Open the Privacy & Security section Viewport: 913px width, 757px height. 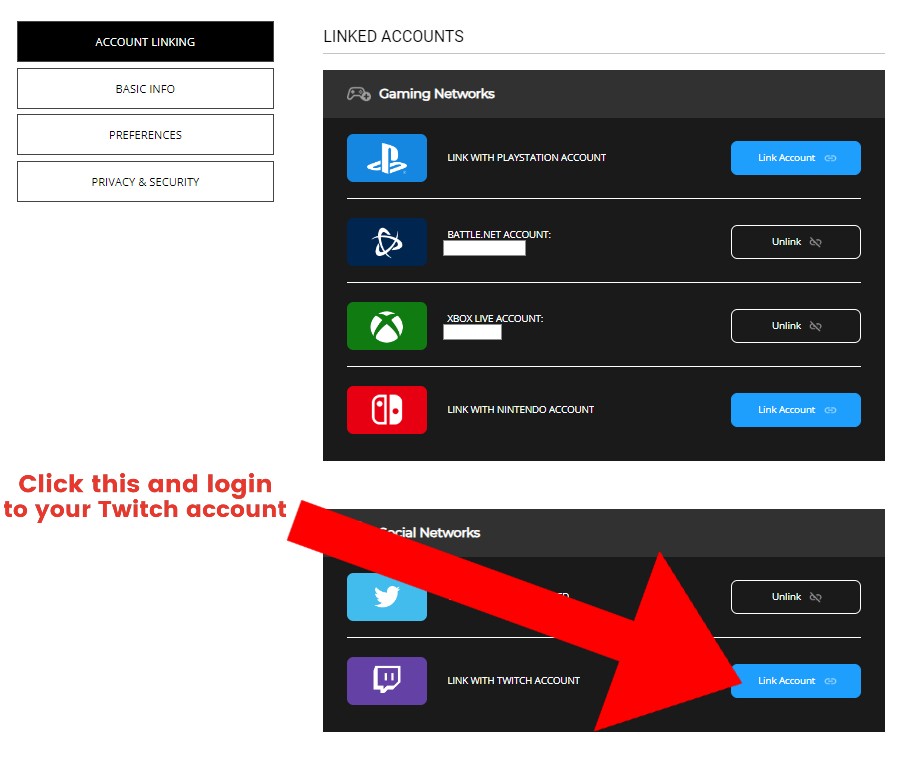tap(145, 182)
